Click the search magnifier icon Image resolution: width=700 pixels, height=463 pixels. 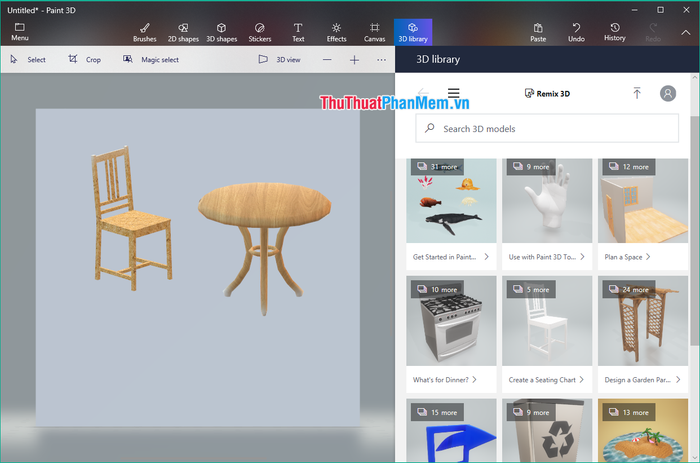(429, 128)
